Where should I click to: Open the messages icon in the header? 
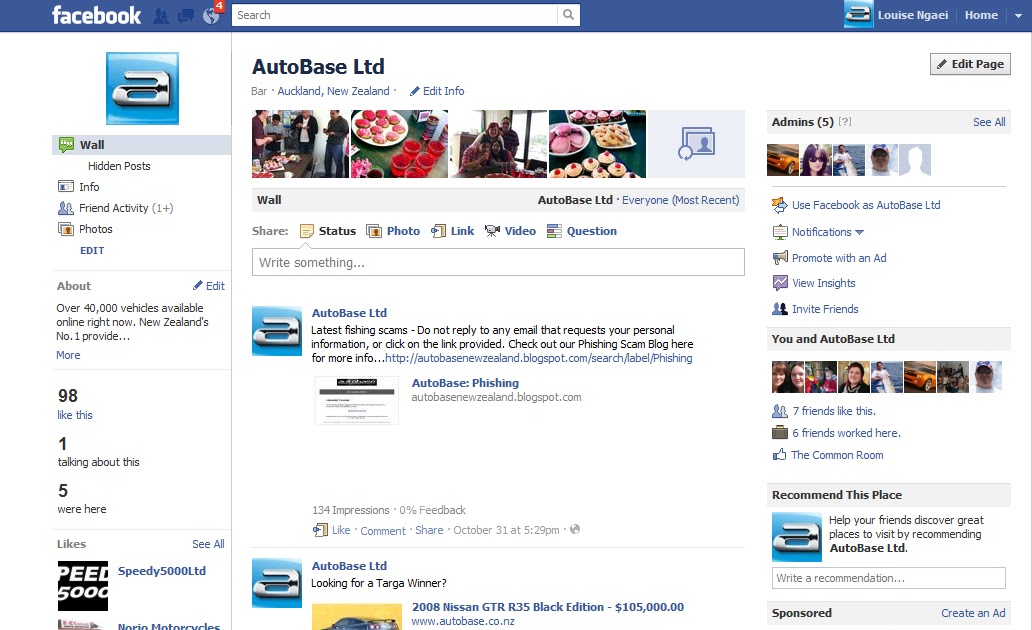pyautogui.click(x=186, y=15)
